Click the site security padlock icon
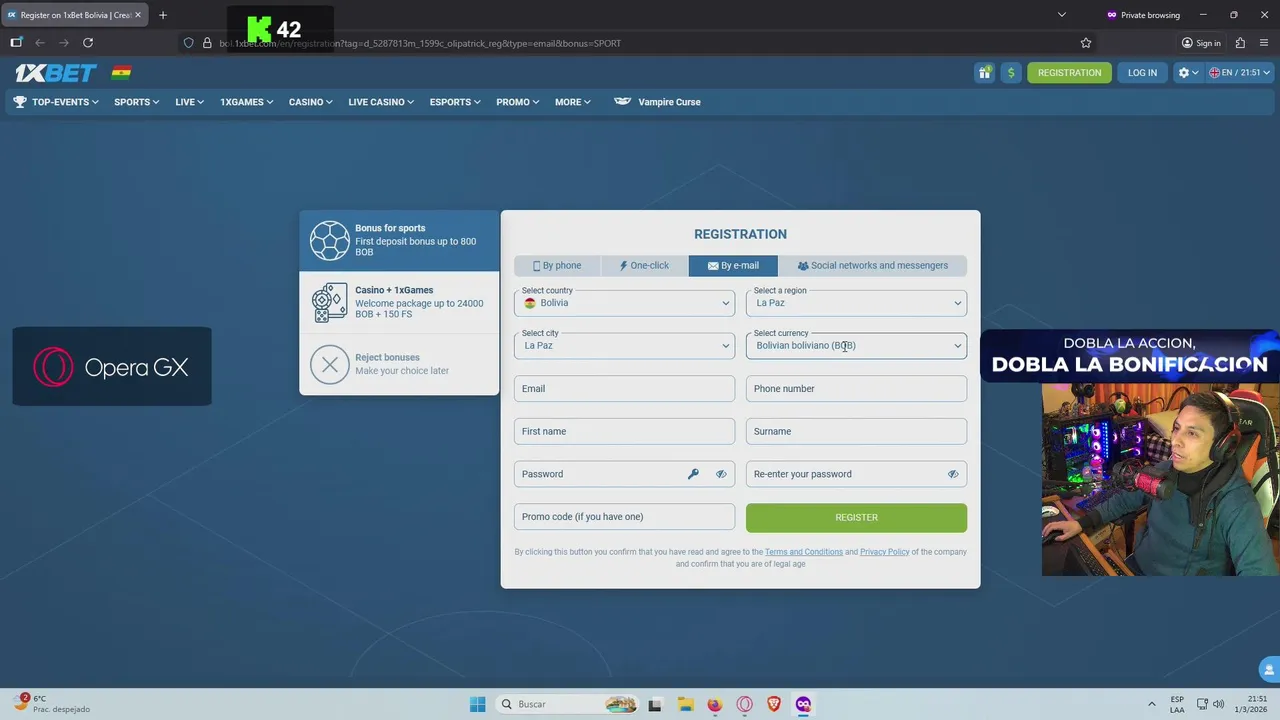 (x=207, y=43)
